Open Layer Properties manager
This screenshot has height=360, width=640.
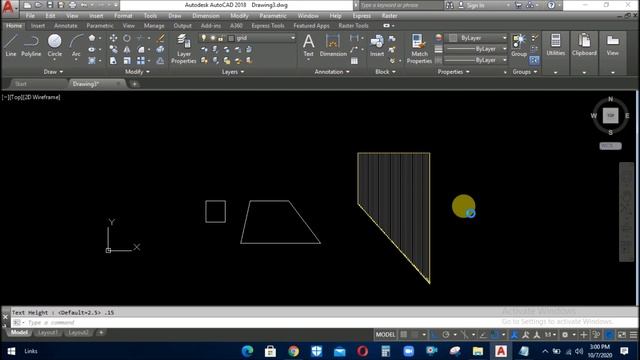[x=184, y=49]
